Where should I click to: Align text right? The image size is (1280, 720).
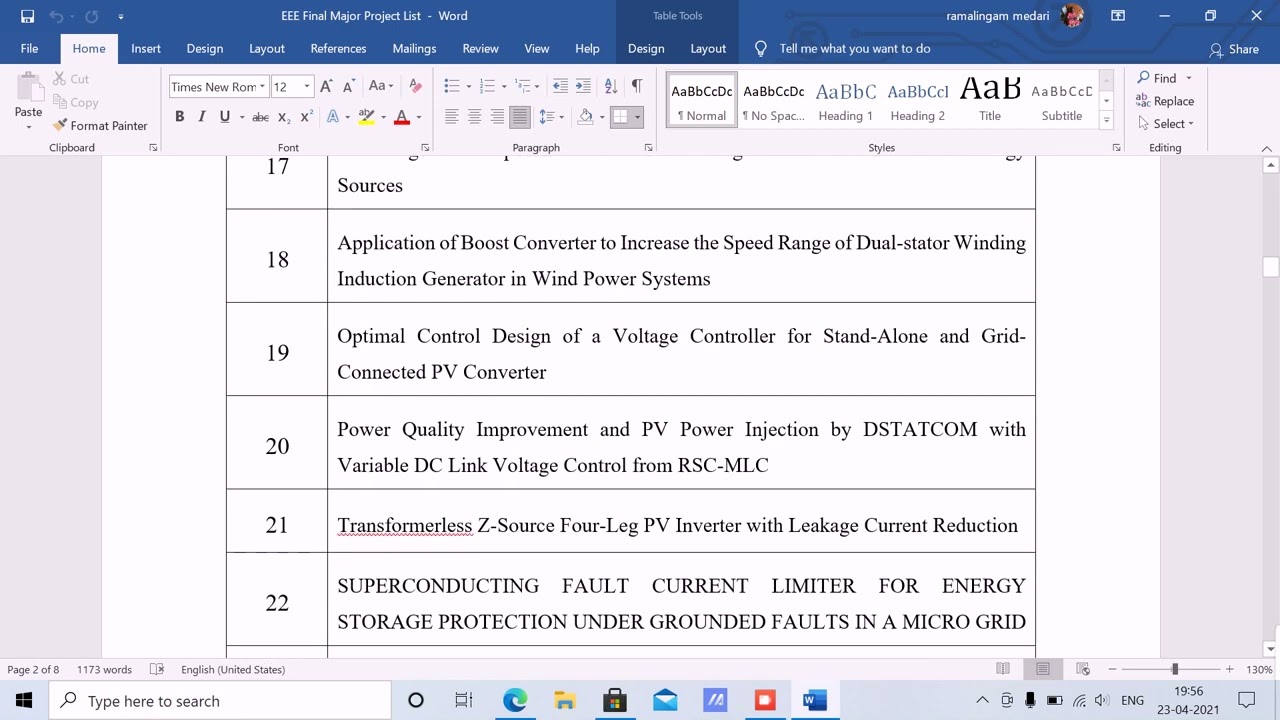click(x=497, y=117)
